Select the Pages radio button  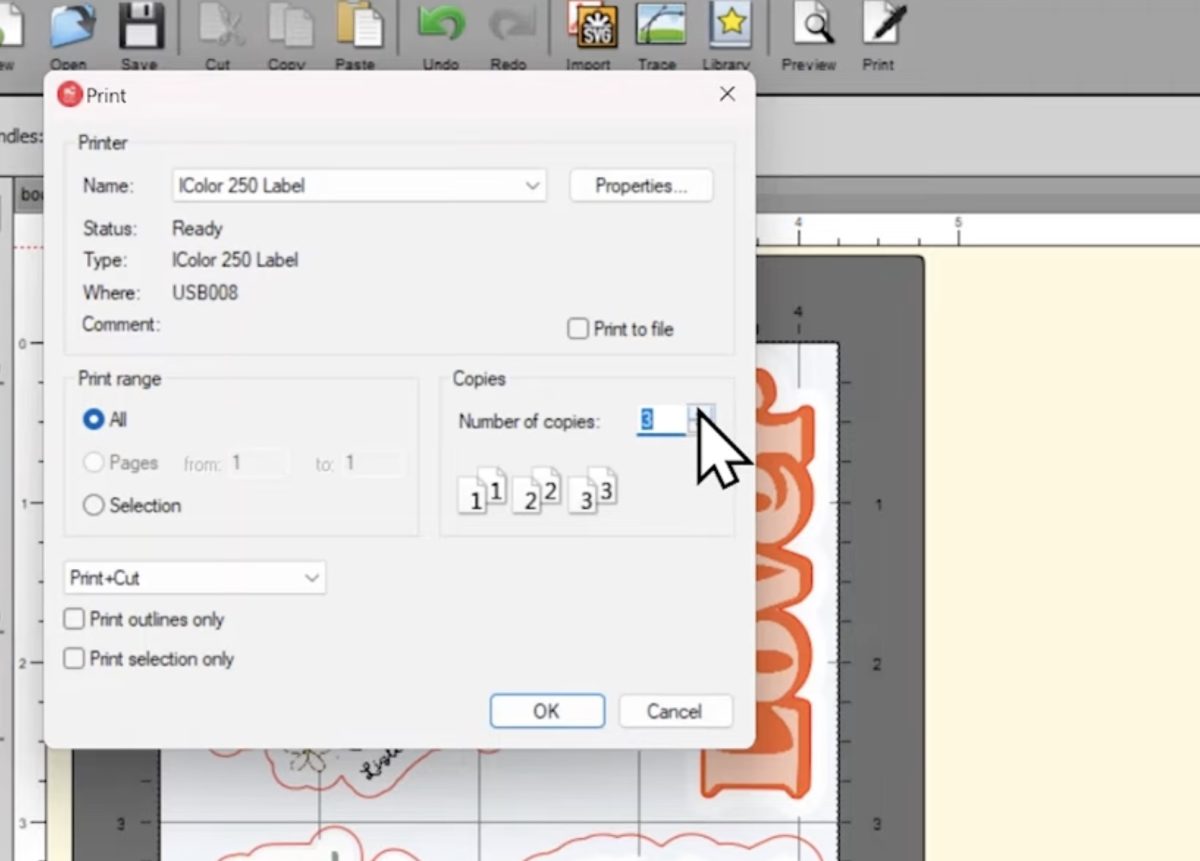pos(94,463)
